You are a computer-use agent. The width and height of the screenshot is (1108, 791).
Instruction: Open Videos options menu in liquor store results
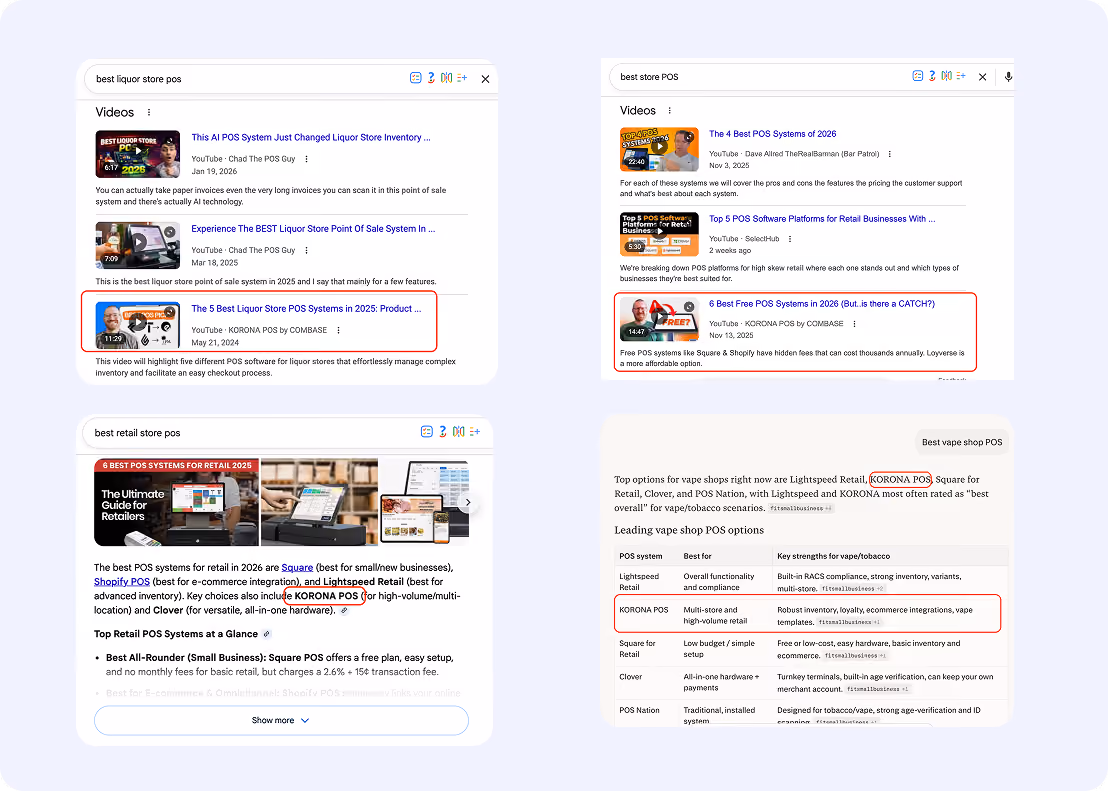click(x=148, y=112)
